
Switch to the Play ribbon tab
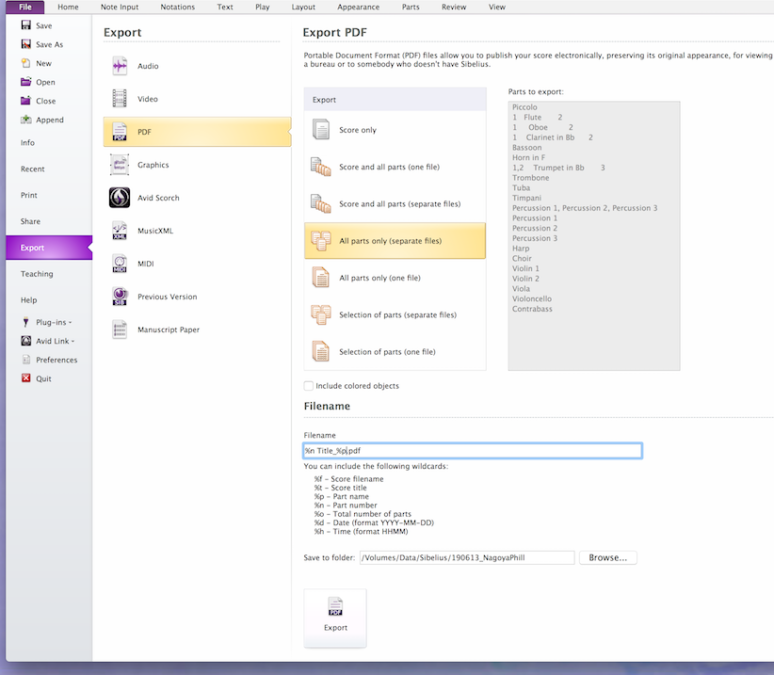[x=263, y=7]
